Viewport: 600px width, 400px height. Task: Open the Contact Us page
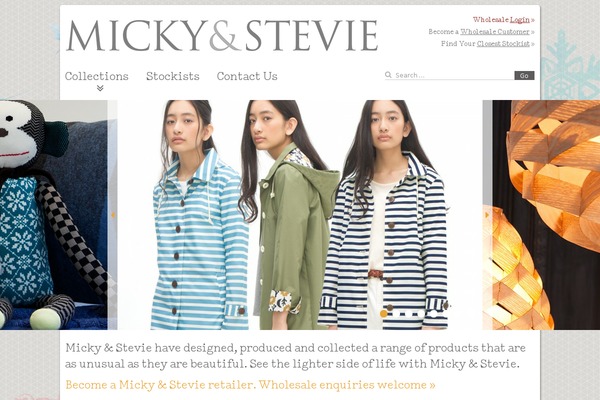[247, 76]
